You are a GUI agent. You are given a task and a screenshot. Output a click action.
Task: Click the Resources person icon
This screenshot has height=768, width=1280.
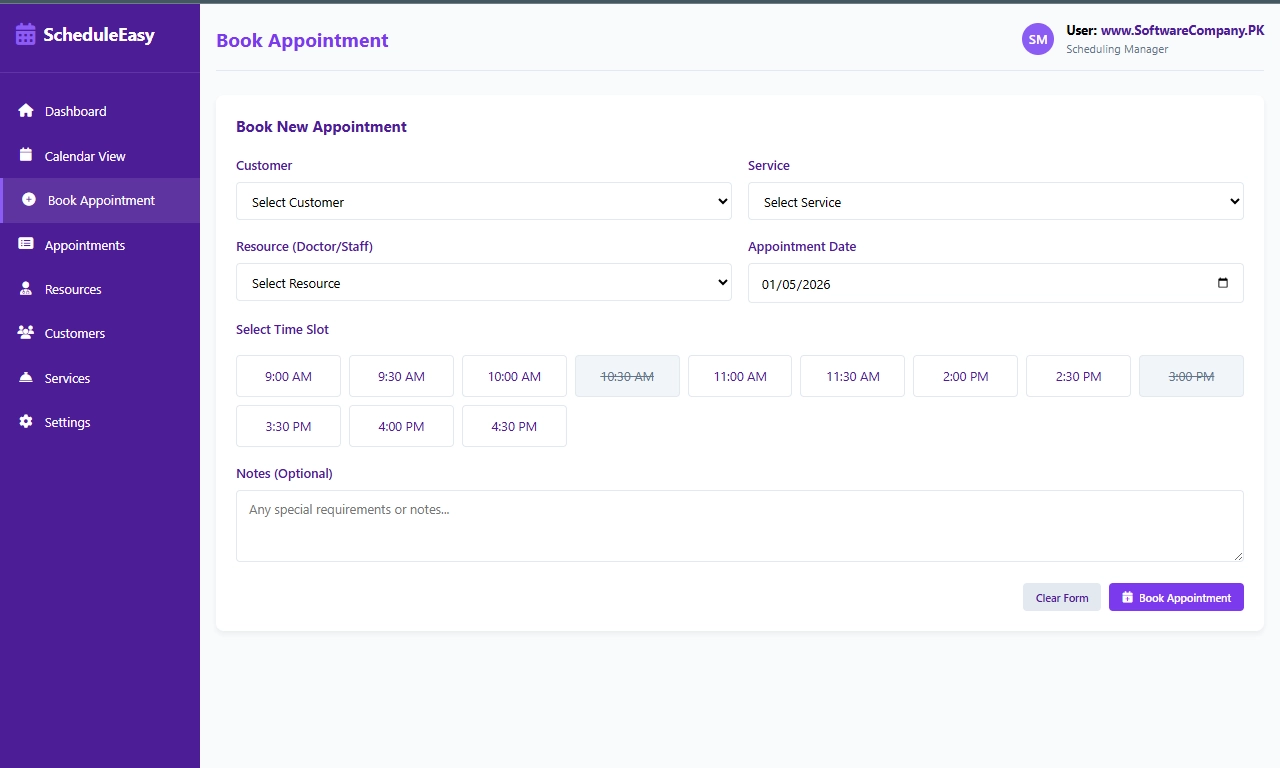point(26,289)
